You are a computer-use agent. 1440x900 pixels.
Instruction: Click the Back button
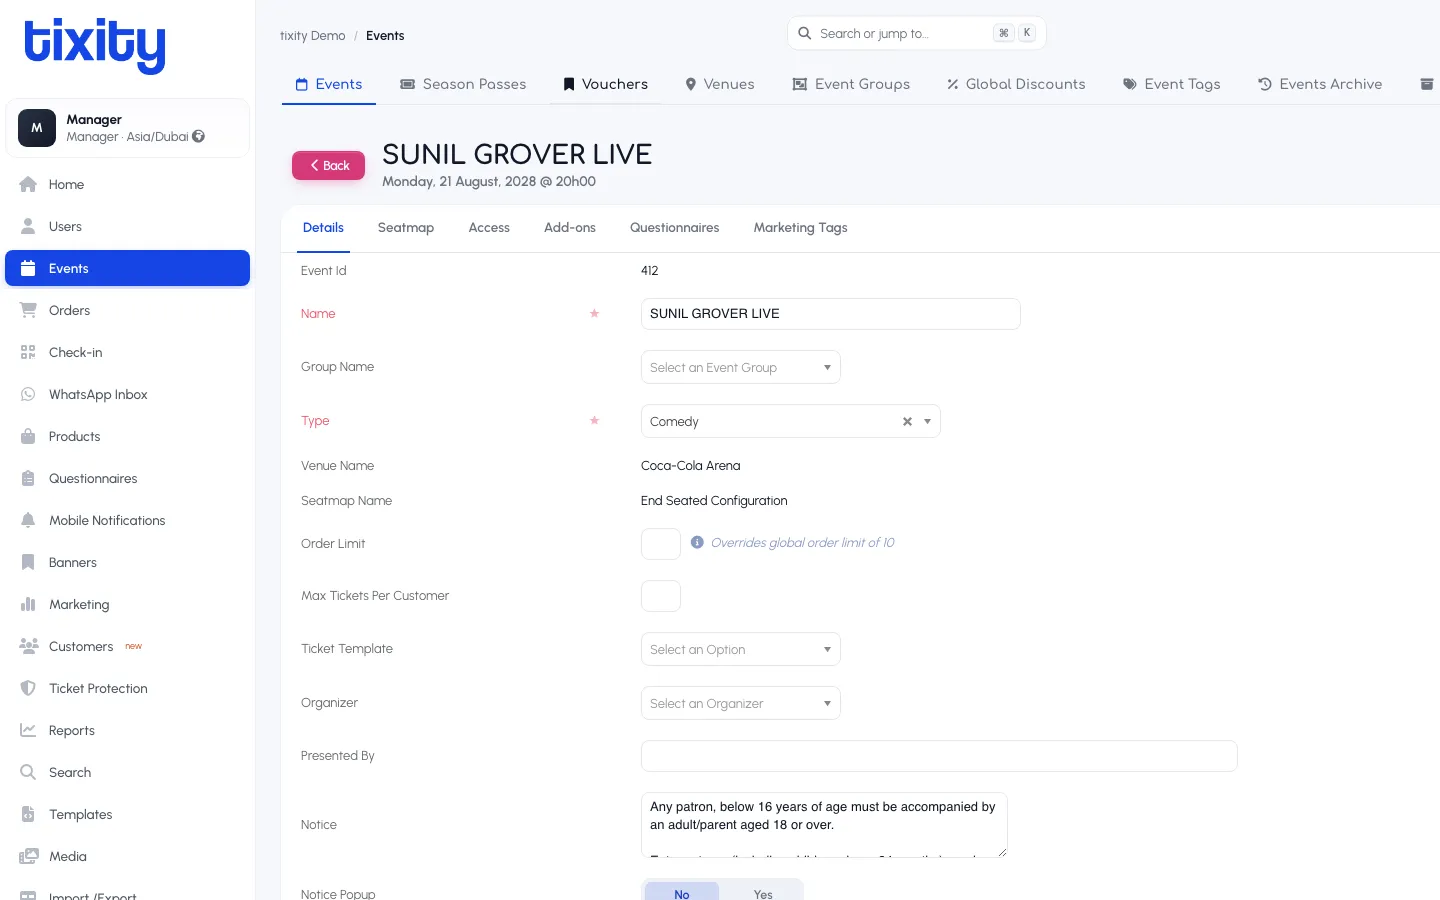click(328, 165)
